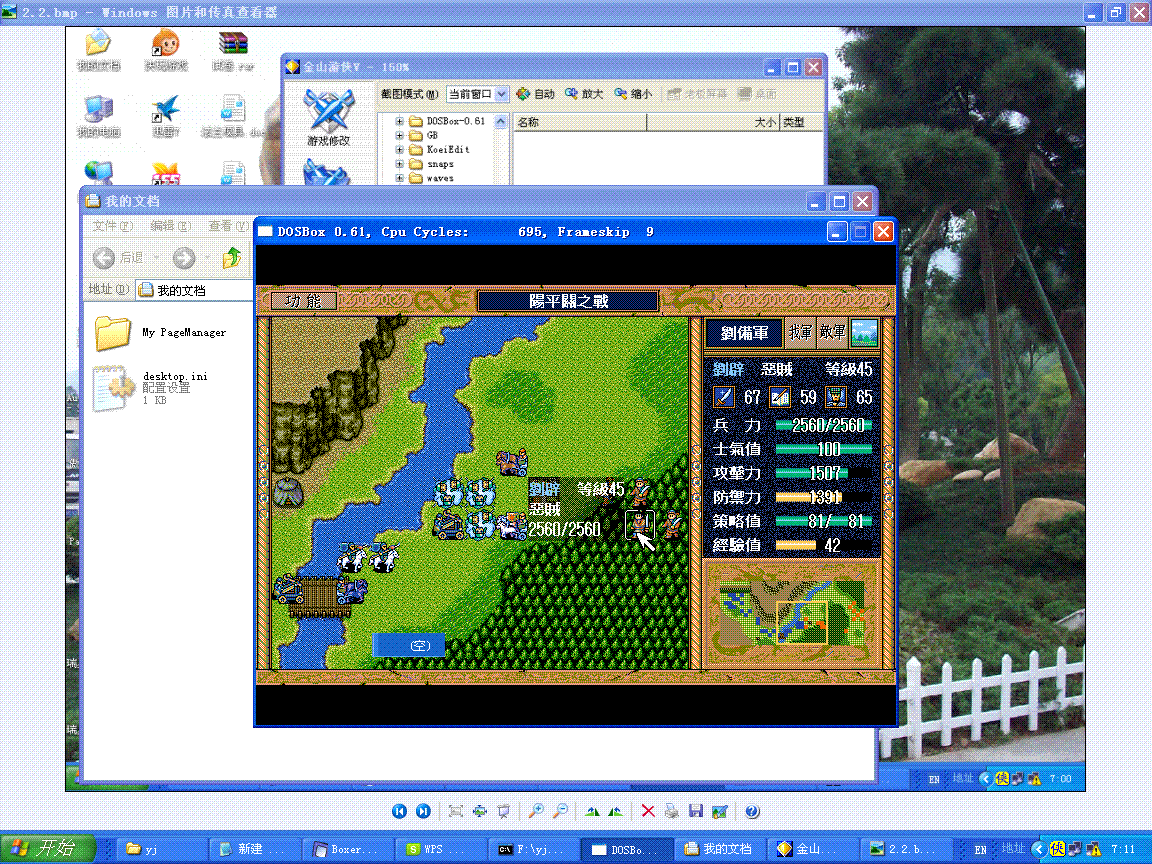Open 后退 back history dropdown arrow
The width and height of the screenshot is (1152, 864).
pyautogui.click(x=156, y=258)
